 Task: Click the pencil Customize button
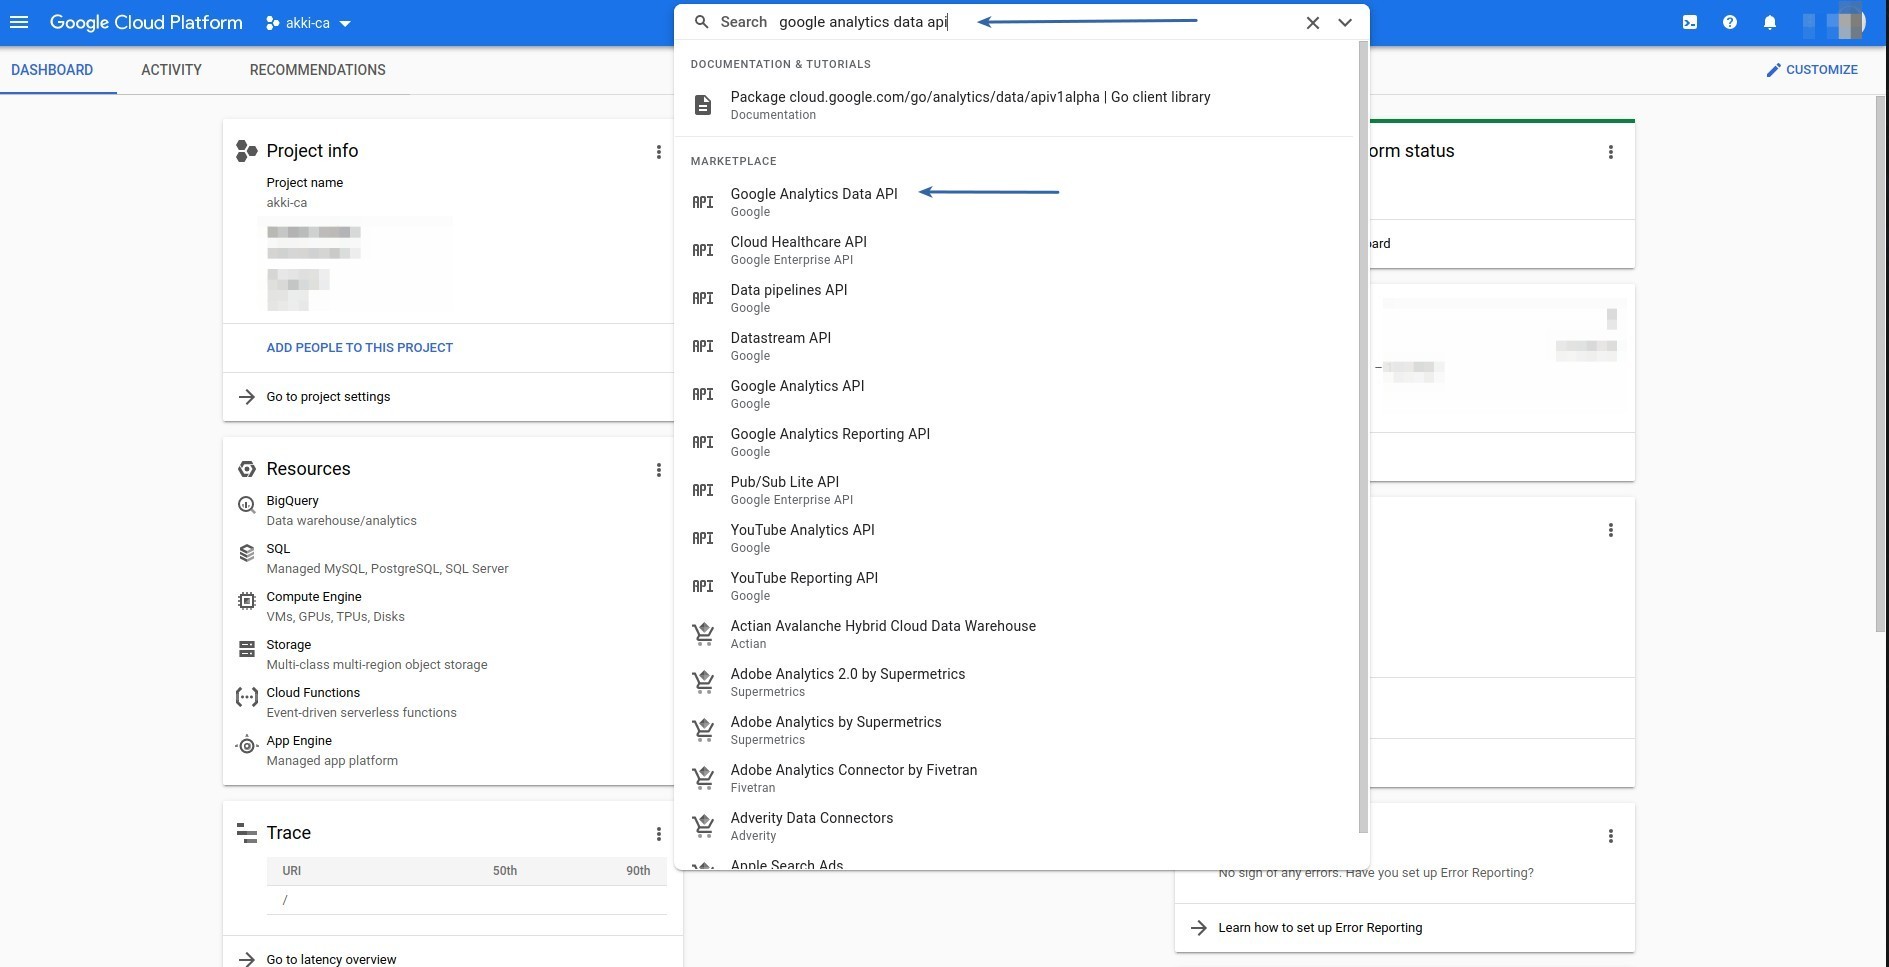[x=1811, y=70]
